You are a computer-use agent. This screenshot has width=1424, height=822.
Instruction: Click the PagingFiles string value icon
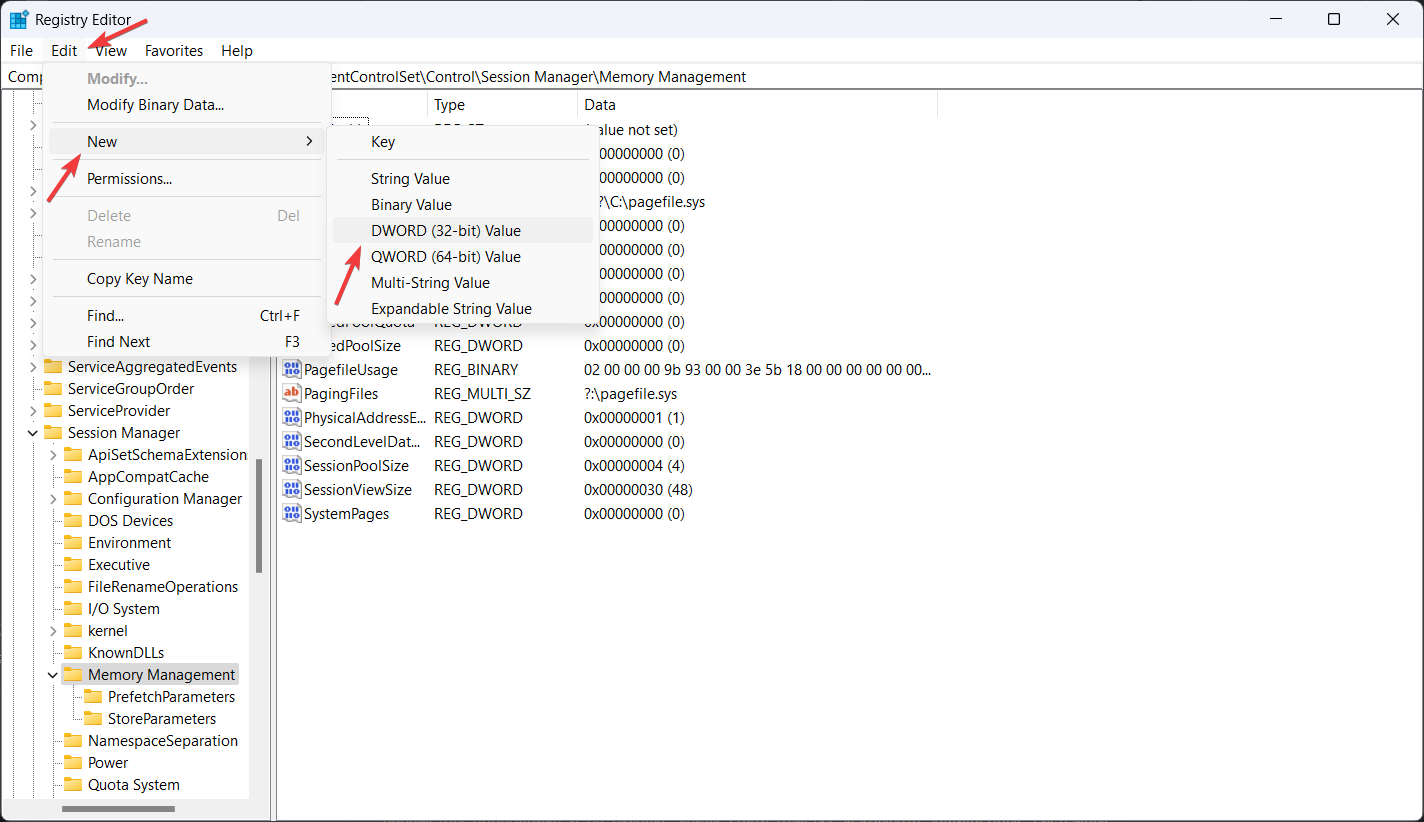[x=291, y=394]
